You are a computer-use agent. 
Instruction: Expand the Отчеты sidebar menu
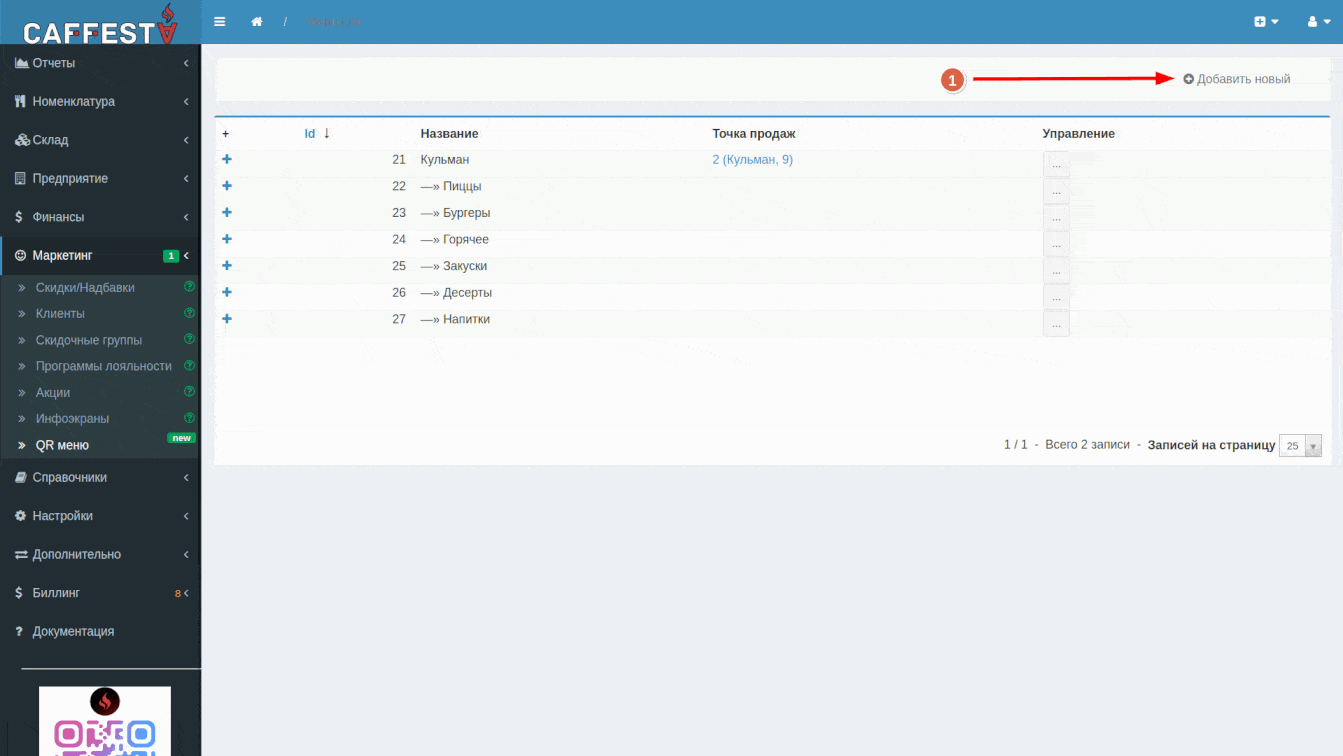(100, 63)
